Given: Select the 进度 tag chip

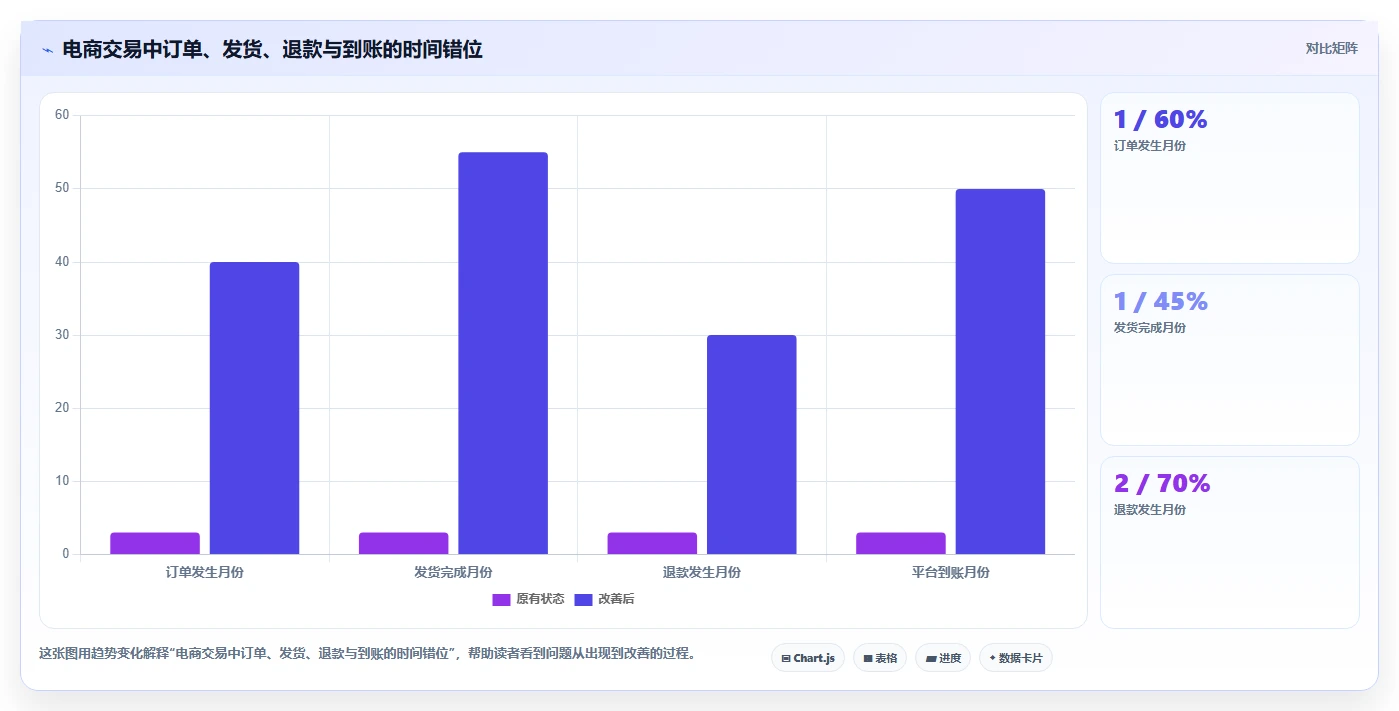Looking at the screenshot, I should click(943, 658).
